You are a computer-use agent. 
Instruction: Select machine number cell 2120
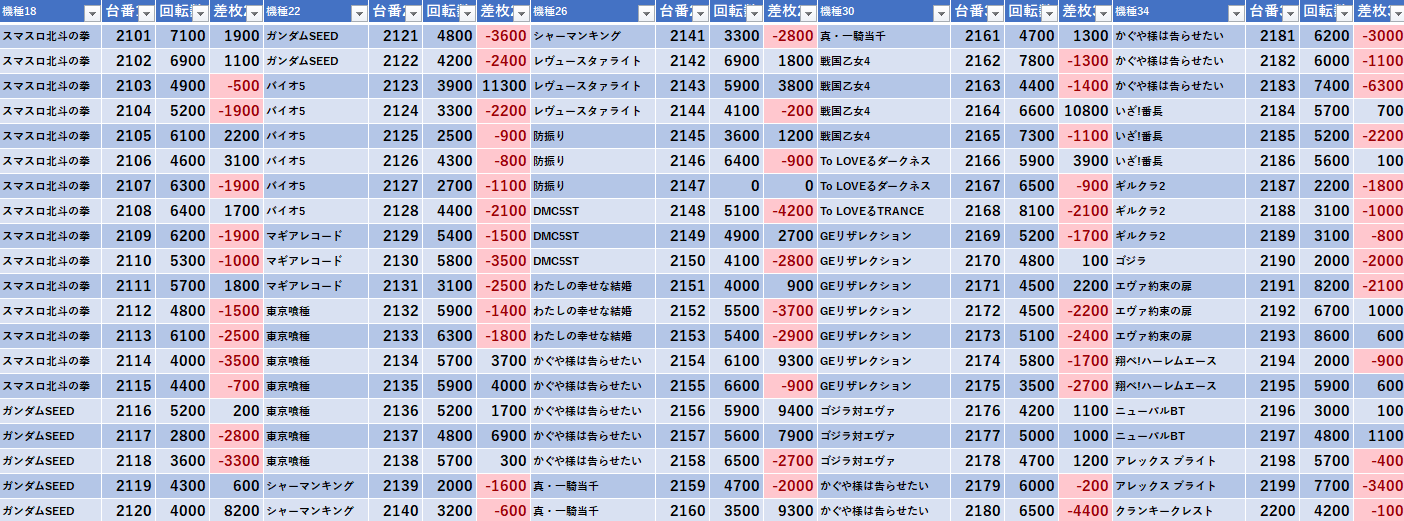129,511
